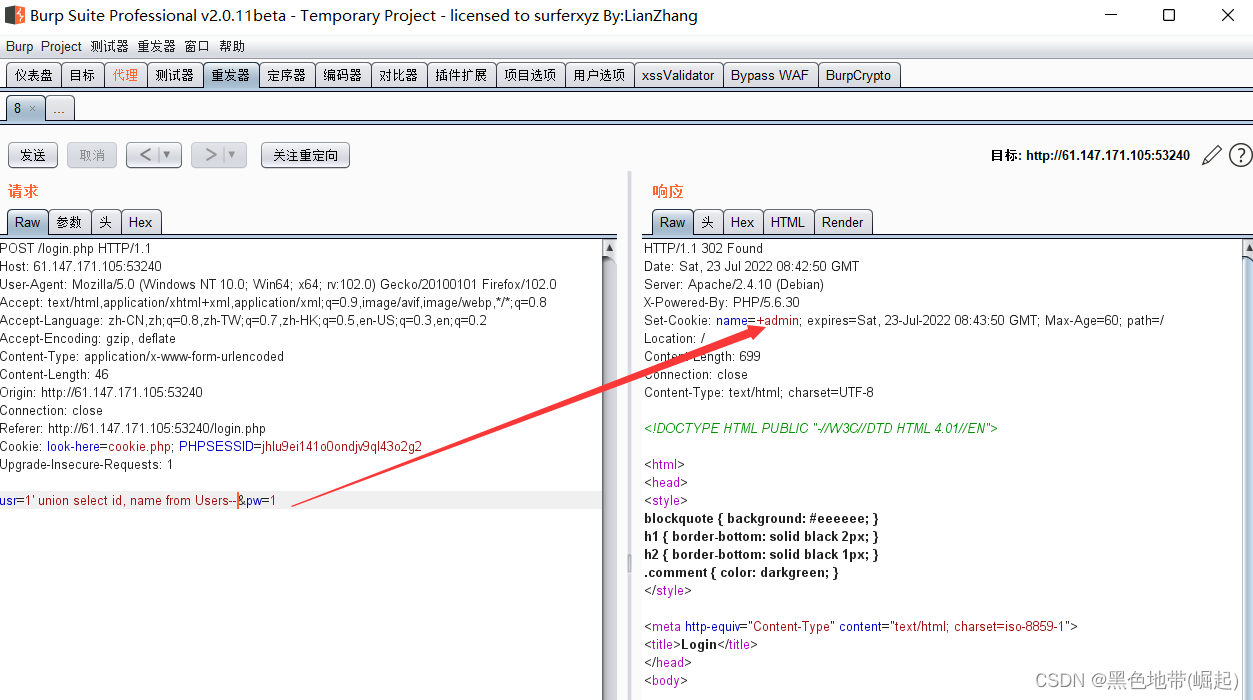Click the response pane scroll up arrow
The image size is (1253, 700).
1246,247
